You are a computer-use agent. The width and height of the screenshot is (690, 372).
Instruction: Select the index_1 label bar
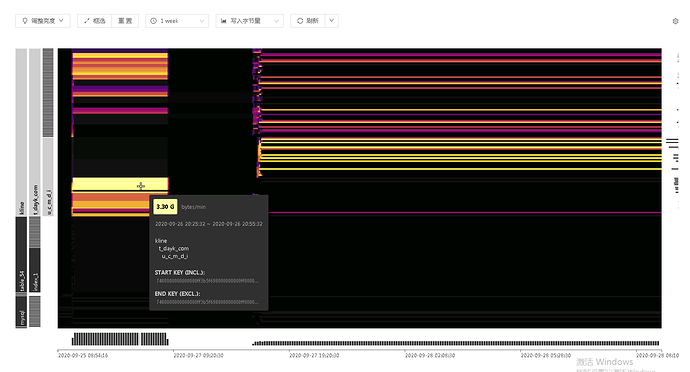click(x=35, y=270)
